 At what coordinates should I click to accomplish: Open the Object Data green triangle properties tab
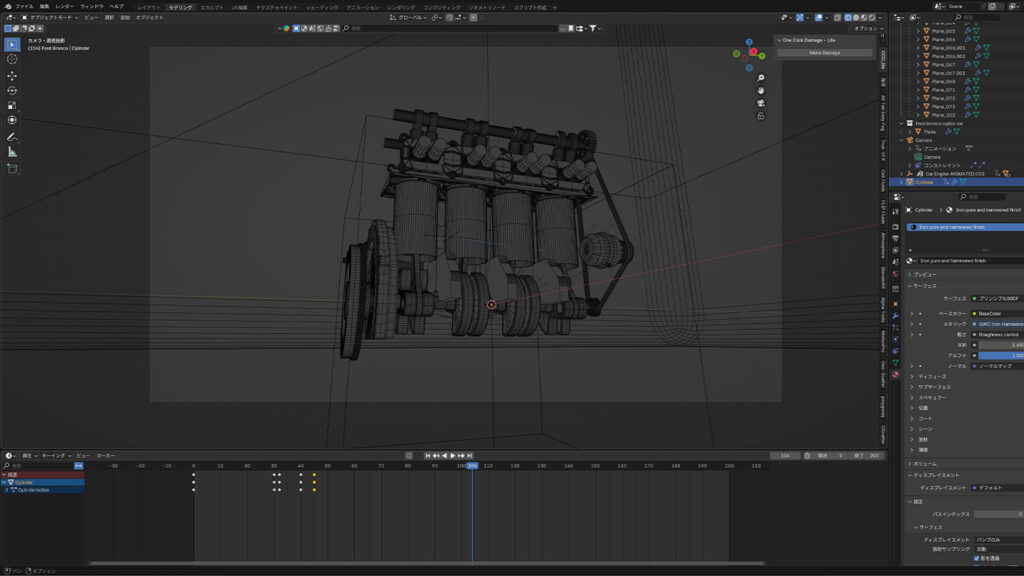(895, 363)
